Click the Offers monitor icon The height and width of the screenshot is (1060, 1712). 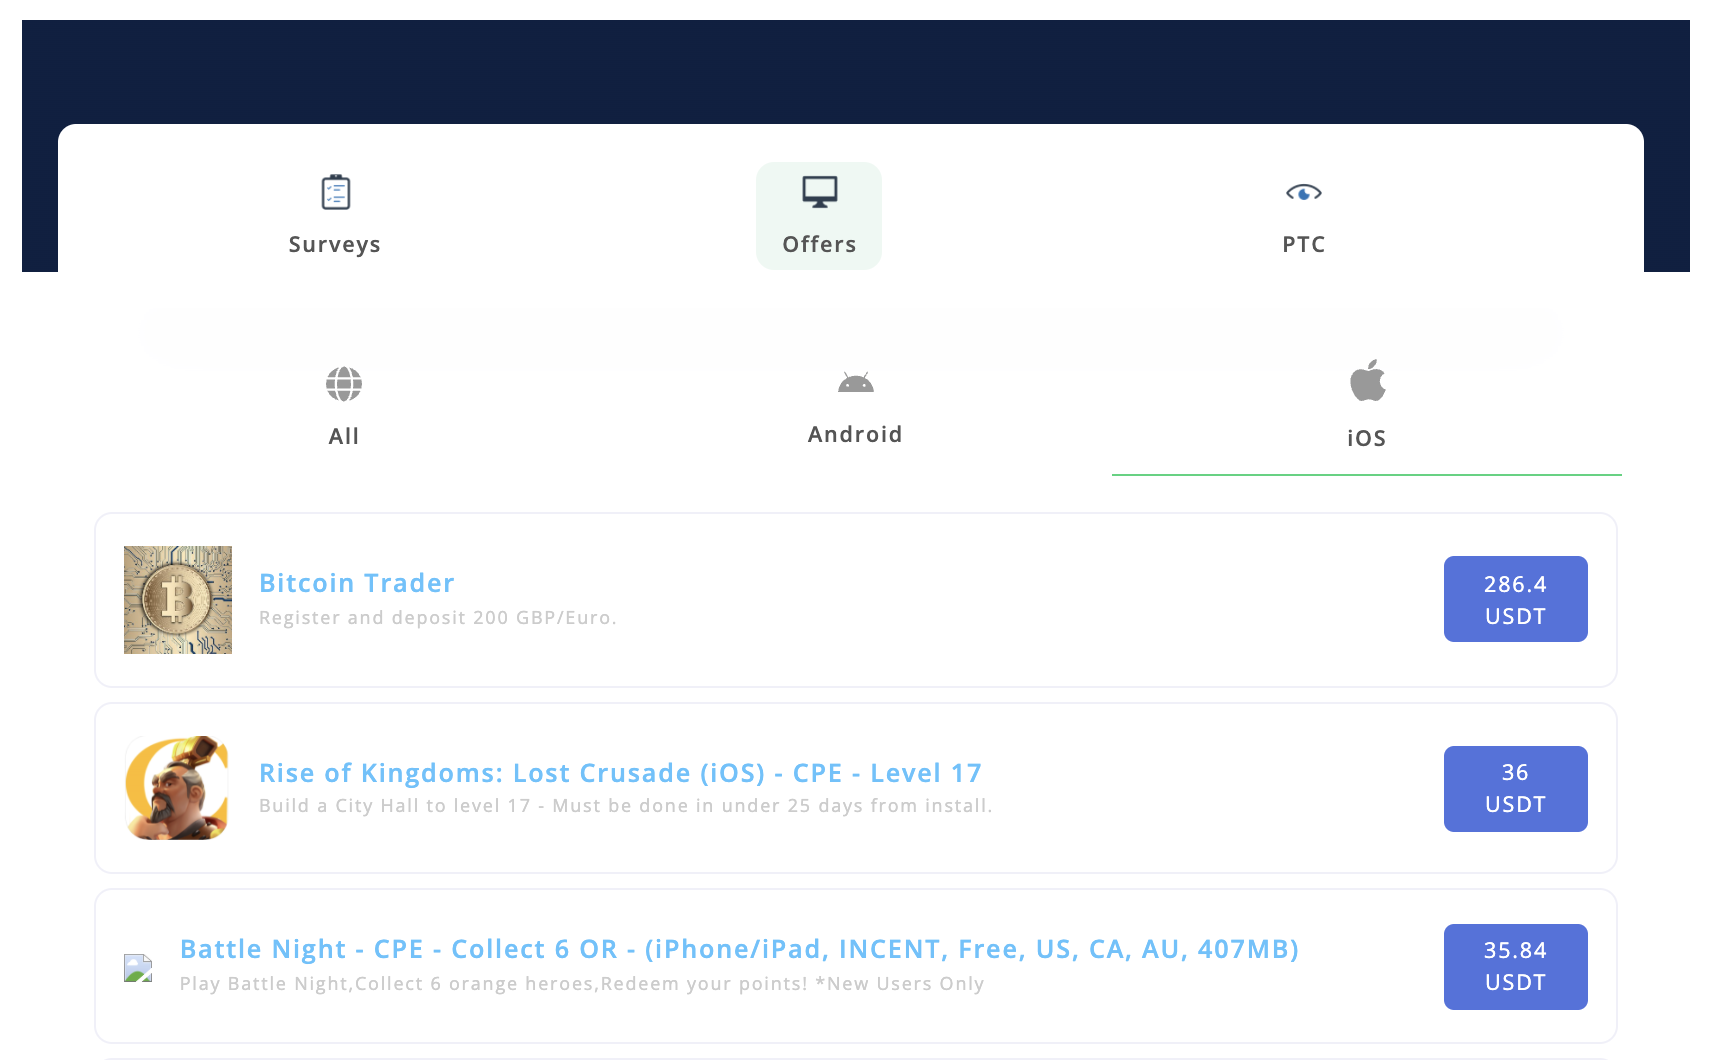coord(819,191)
